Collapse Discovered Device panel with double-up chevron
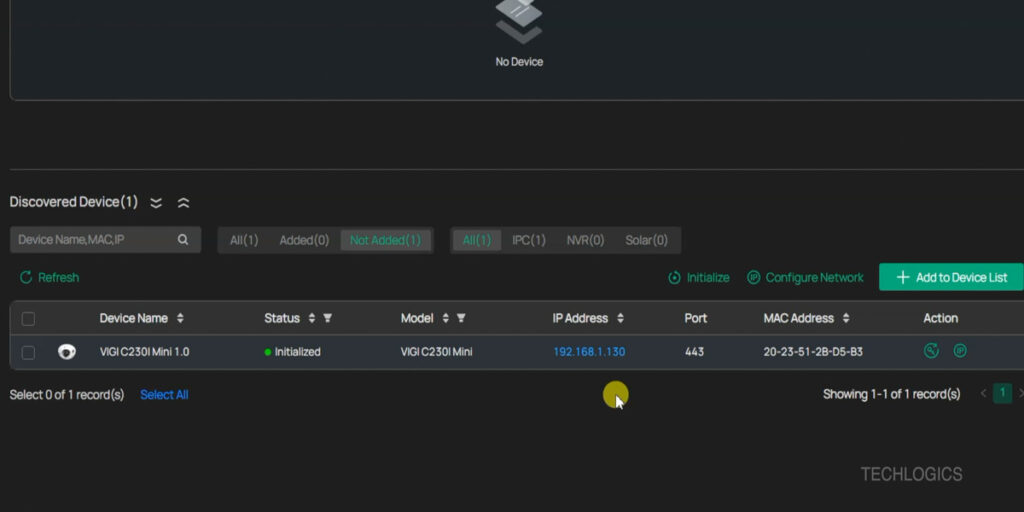 coord(183,203)
